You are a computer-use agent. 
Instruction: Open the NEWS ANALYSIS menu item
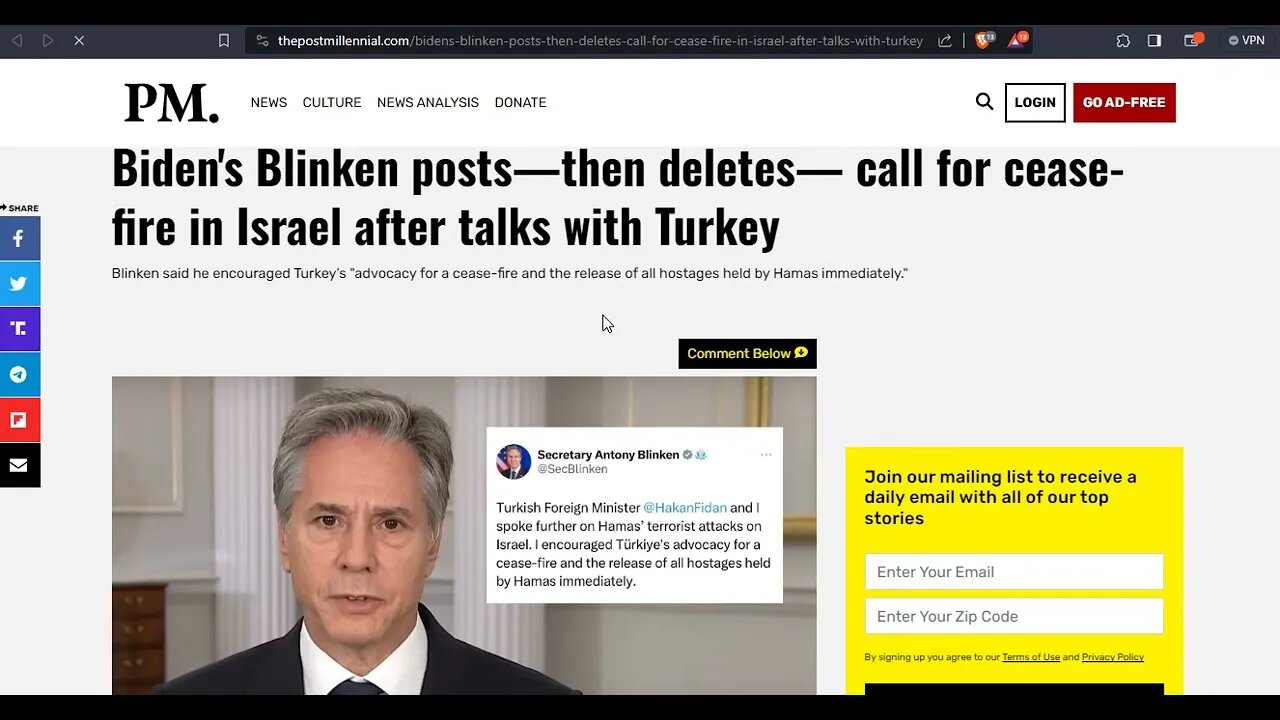point(428,103)
